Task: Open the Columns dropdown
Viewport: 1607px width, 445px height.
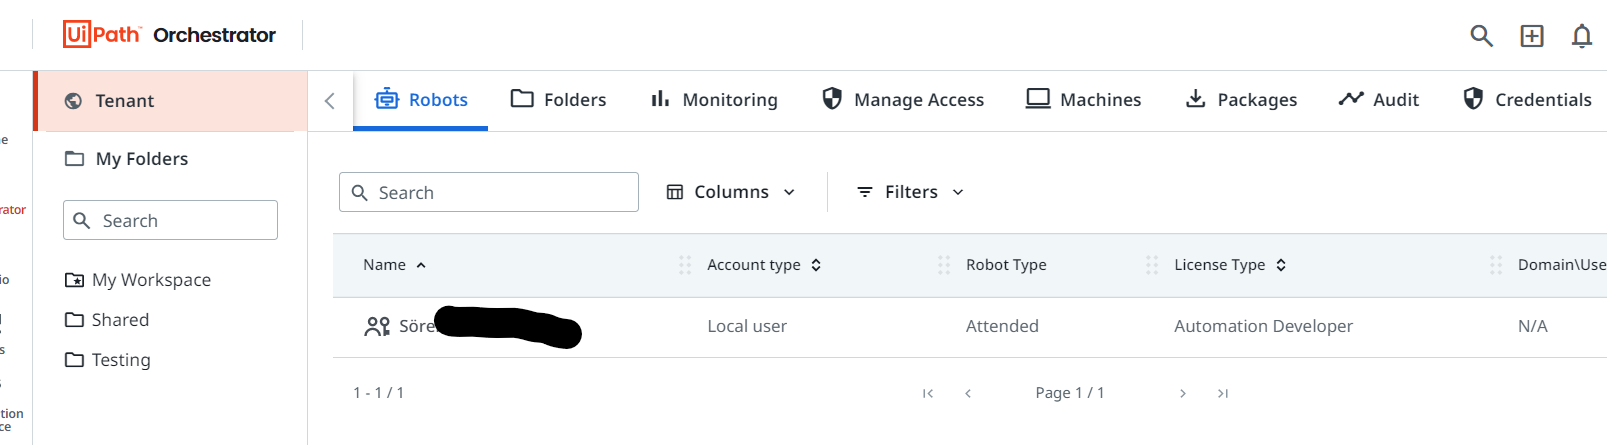Action: [731, 192]
